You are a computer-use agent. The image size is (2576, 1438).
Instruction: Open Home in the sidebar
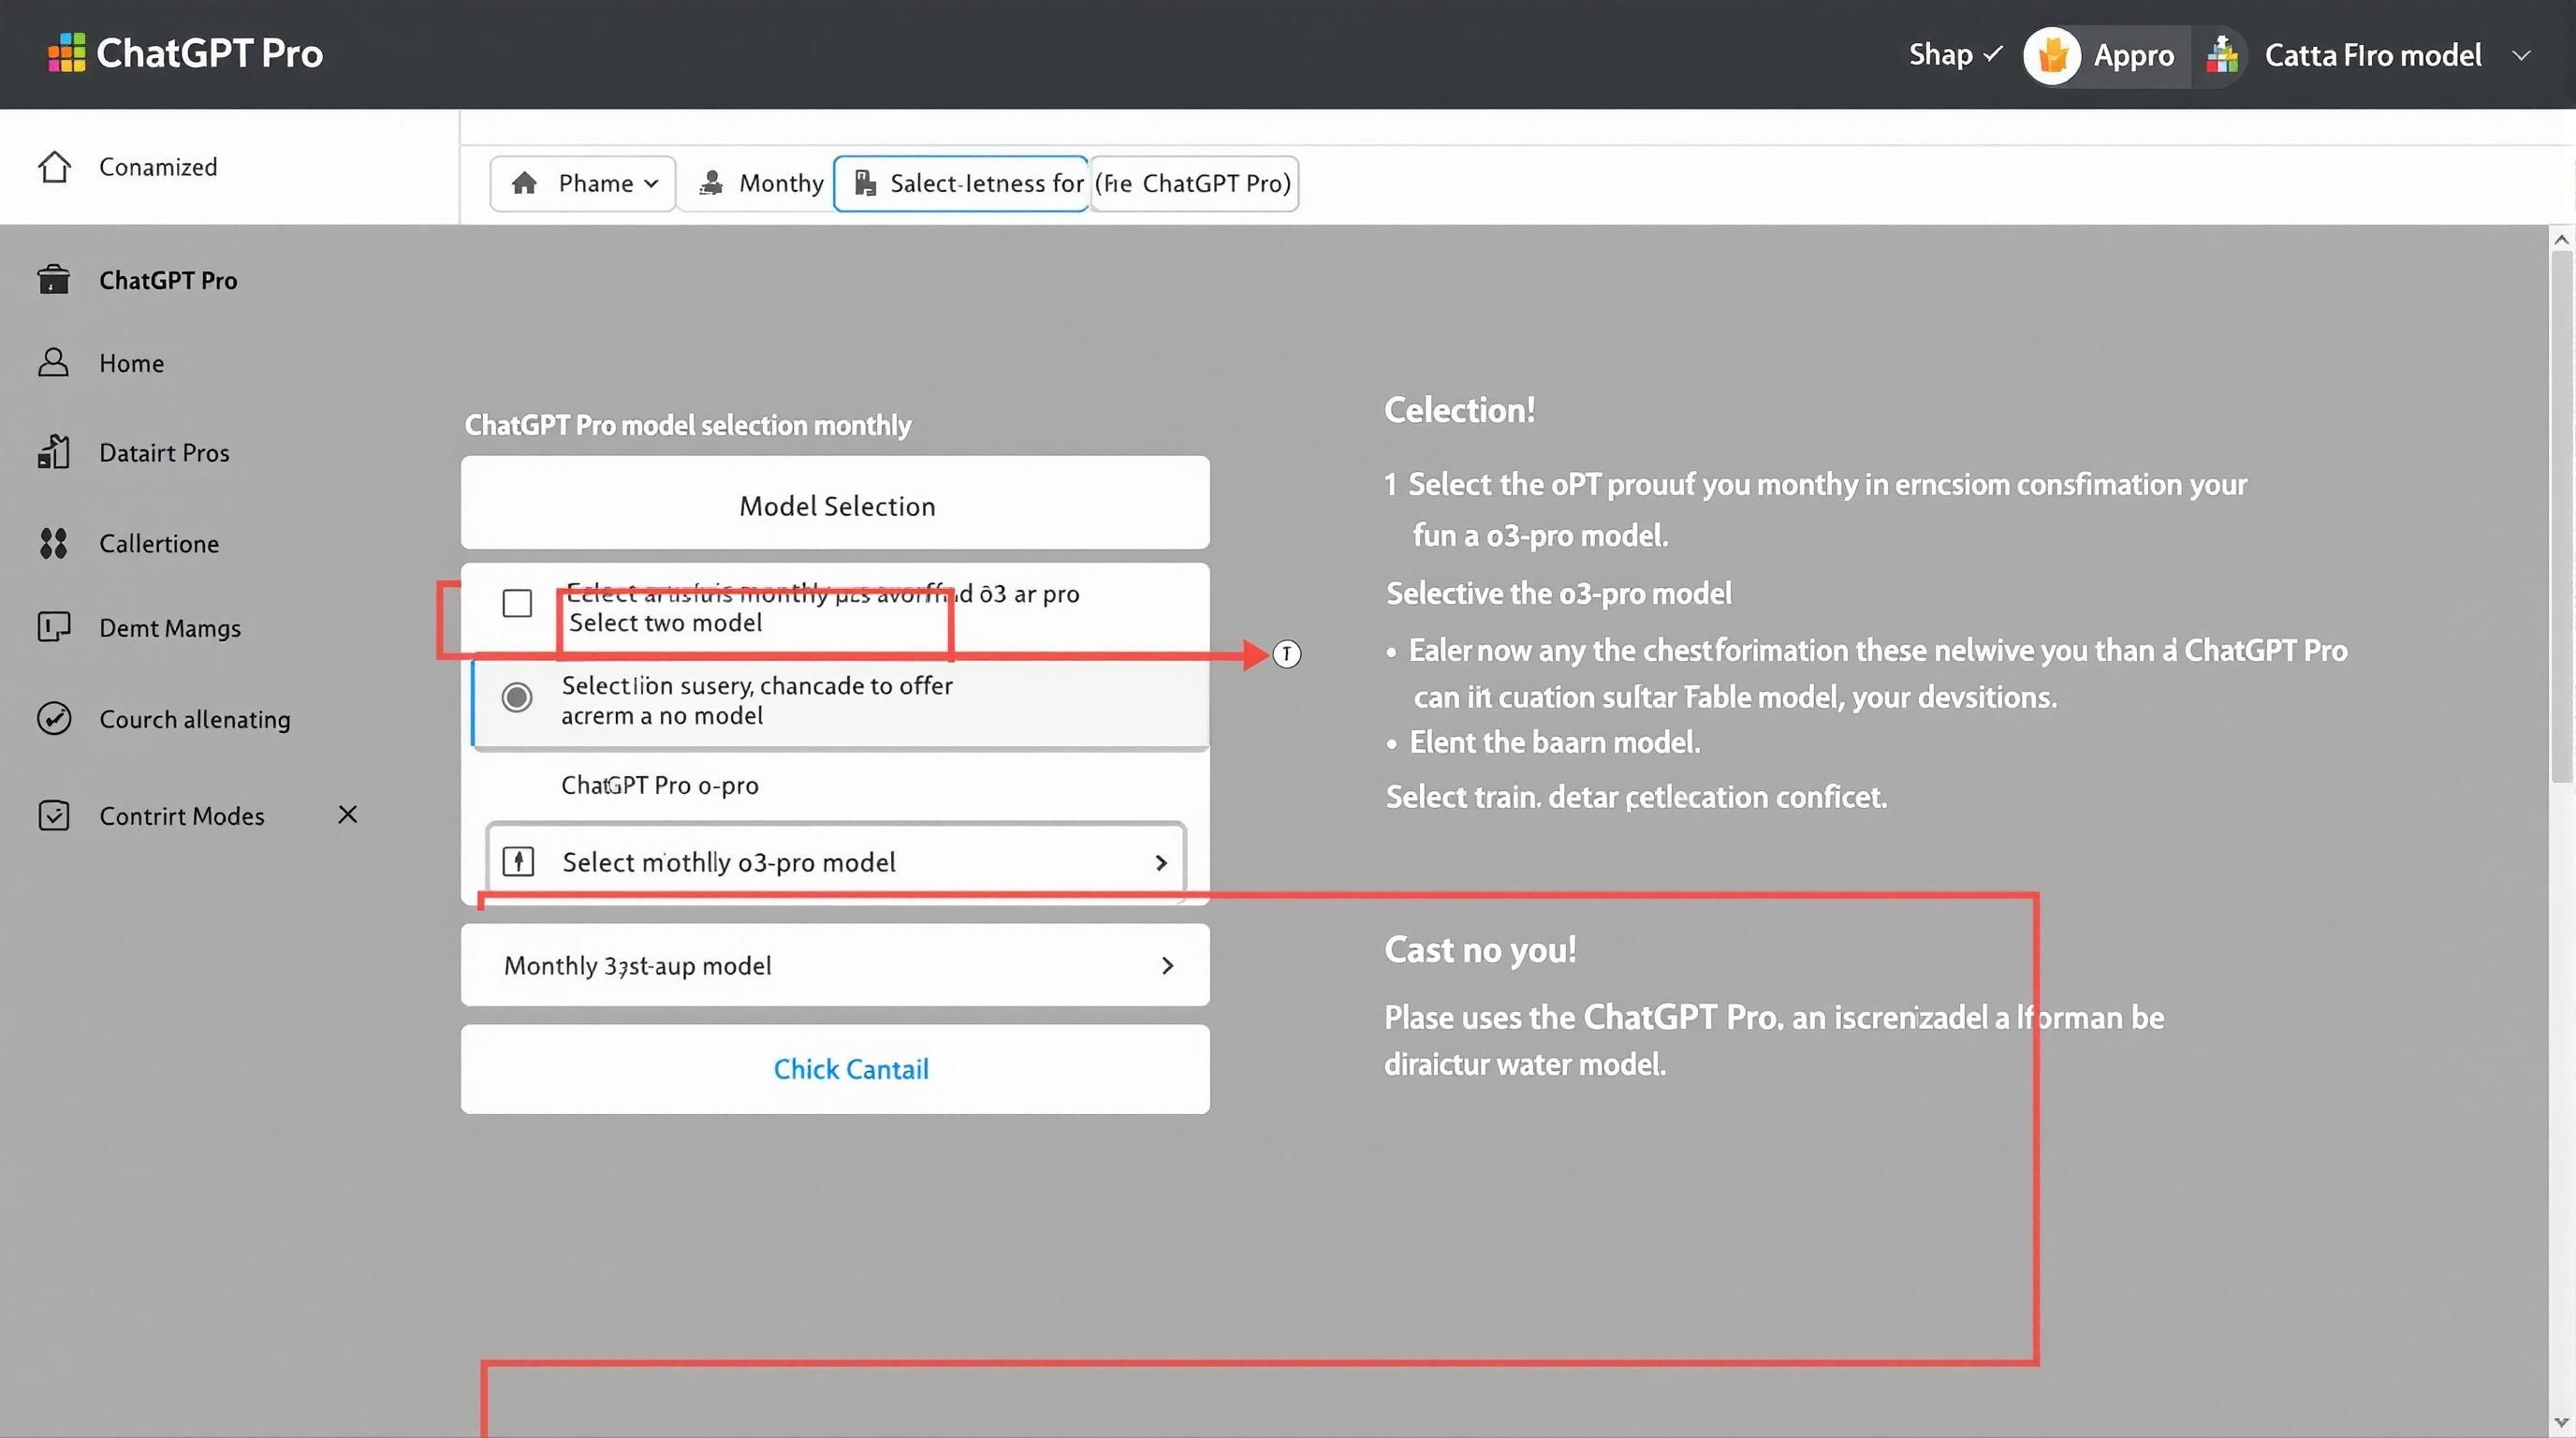pos(131,363)
